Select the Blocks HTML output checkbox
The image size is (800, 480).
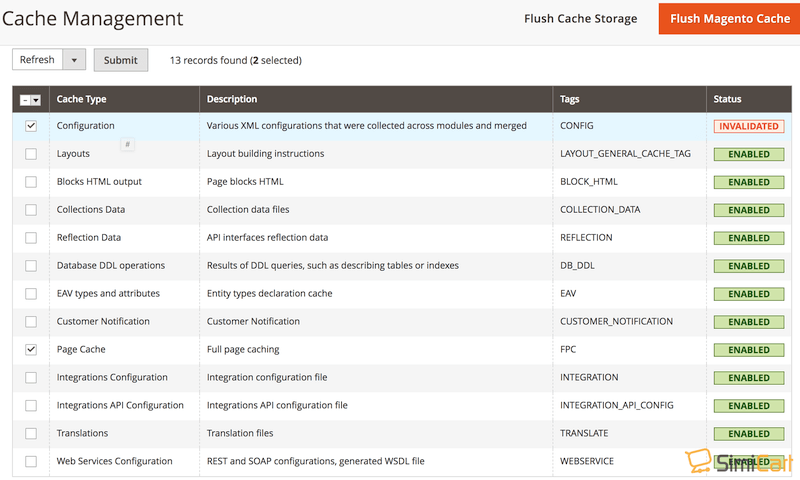point(31,182)
